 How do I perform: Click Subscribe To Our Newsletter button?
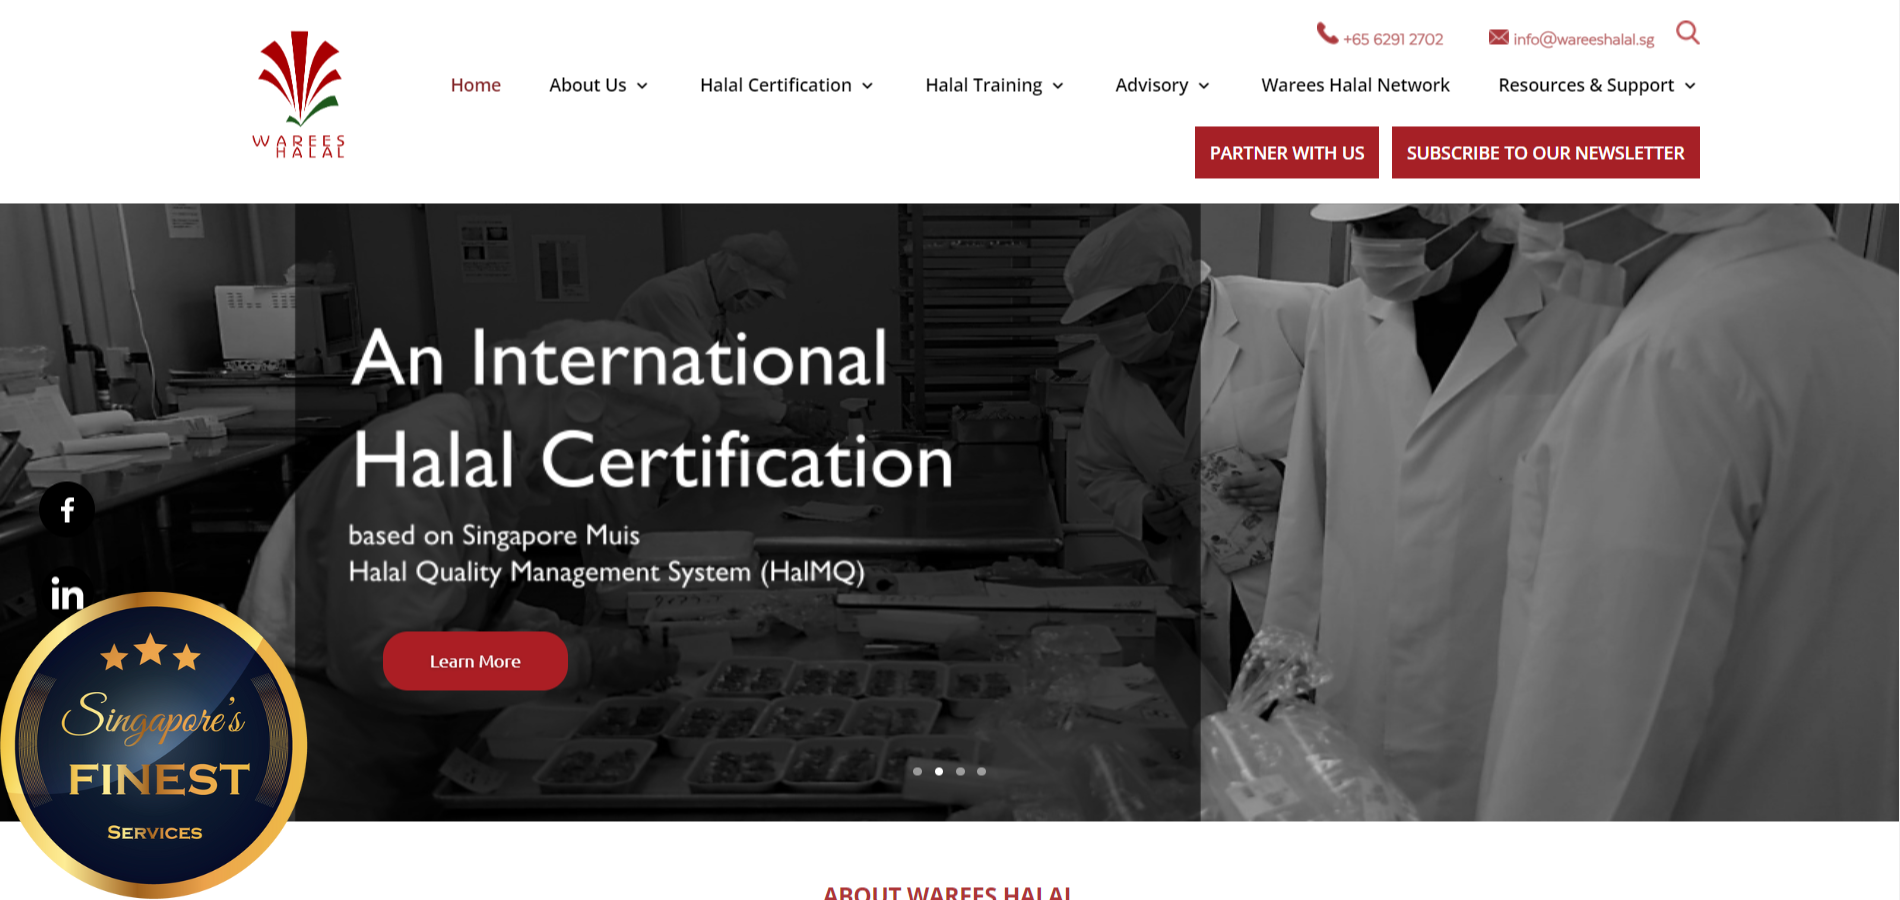[x=1545, y=153]
